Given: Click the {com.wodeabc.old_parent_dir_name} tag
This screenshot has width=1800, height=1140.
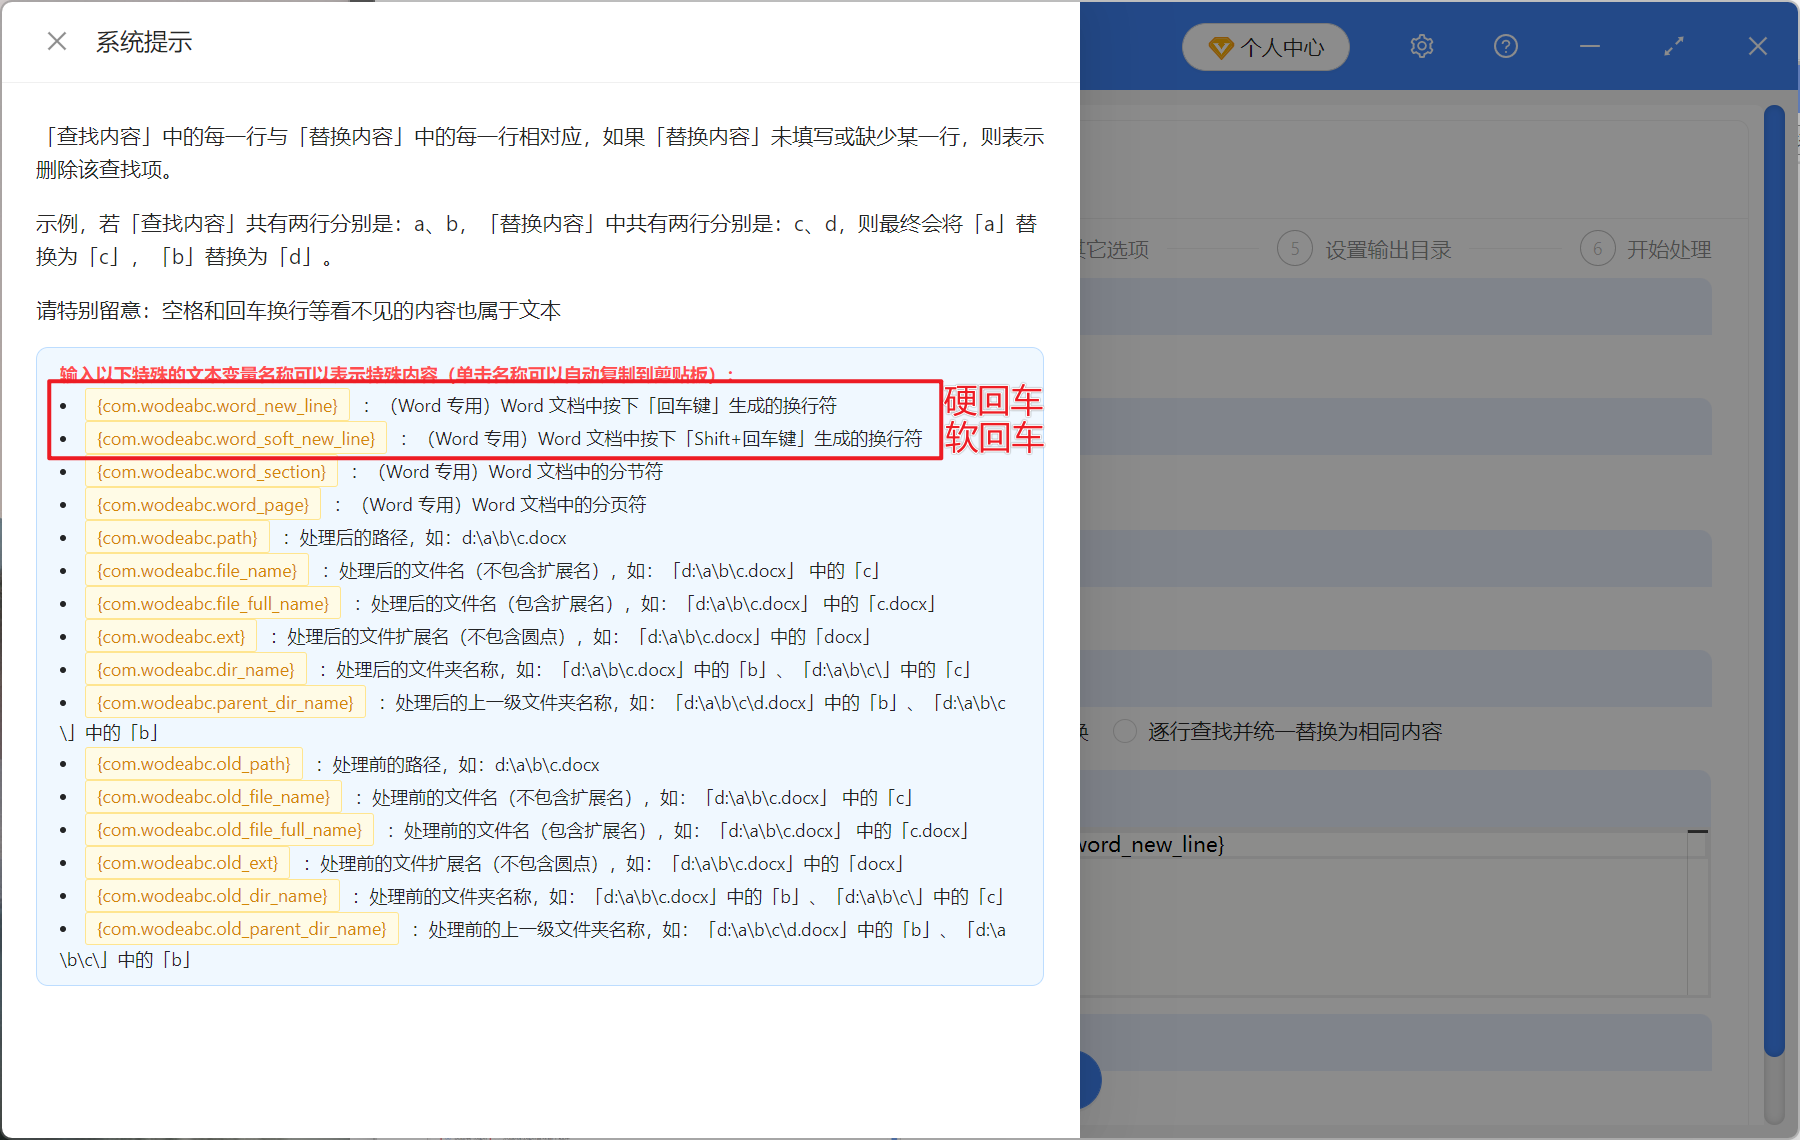Looking at the screenshot, I should click(241, 928).
